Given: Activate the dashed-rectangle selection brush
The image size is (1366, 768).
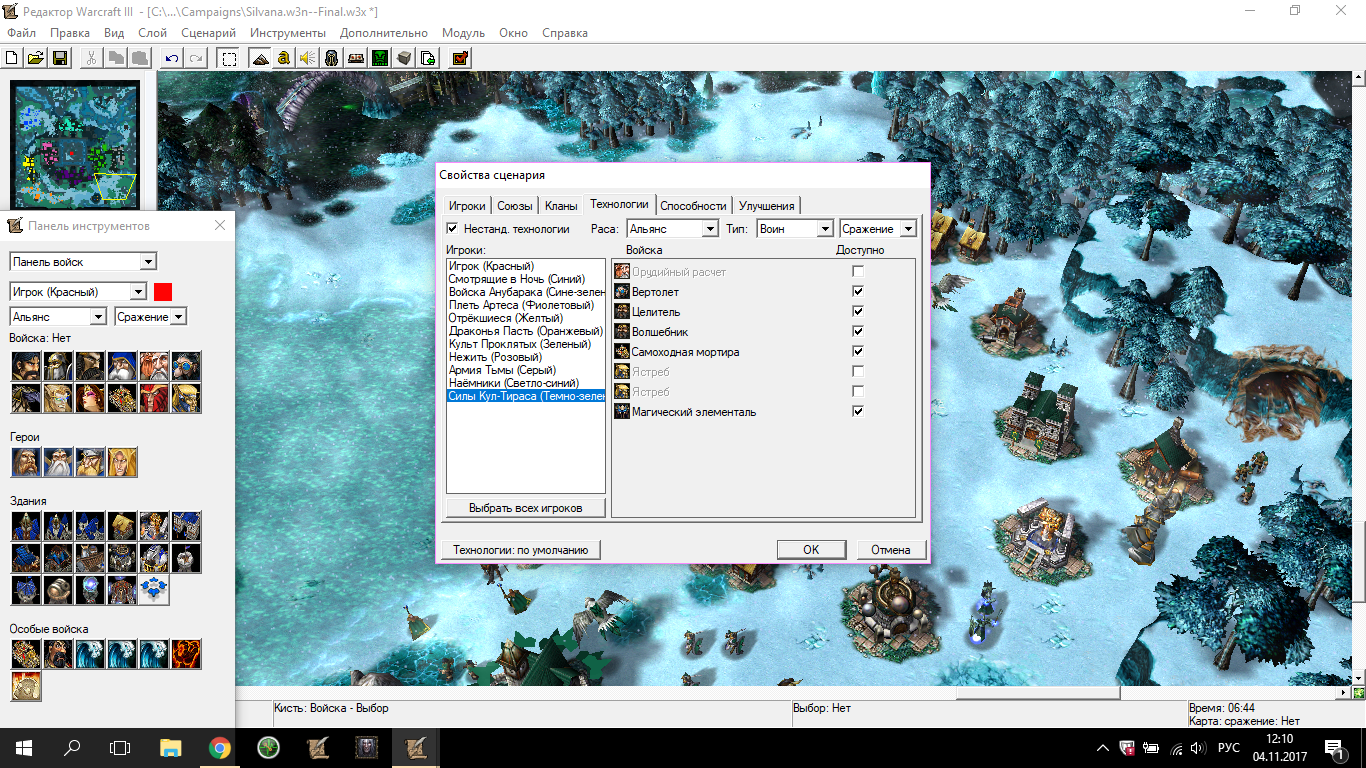Looking at the screenshot, I should pos(229,58).
